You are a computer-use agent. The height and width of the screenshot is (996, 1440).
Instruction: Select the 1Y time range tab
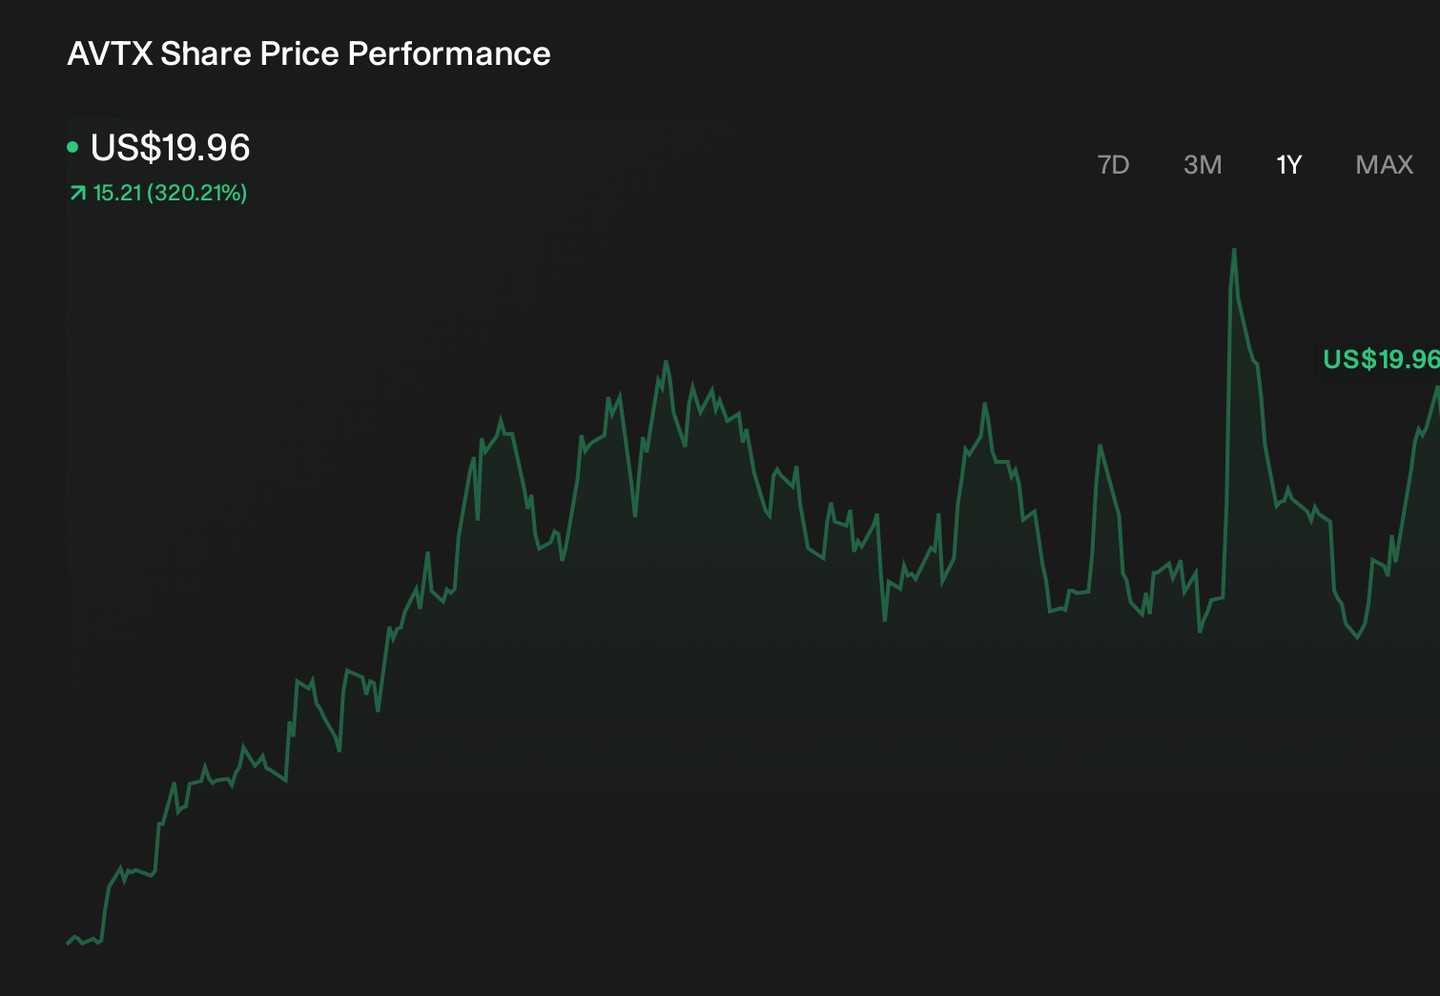coord(1289,165)
